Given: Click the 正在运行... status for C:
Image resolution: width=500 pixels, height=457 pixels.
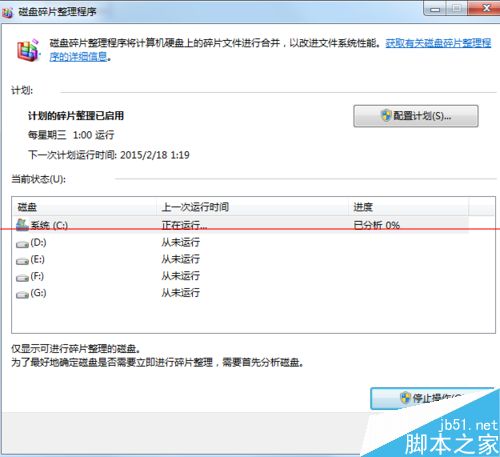Looking at the screenshot, I should click(184, 225).
